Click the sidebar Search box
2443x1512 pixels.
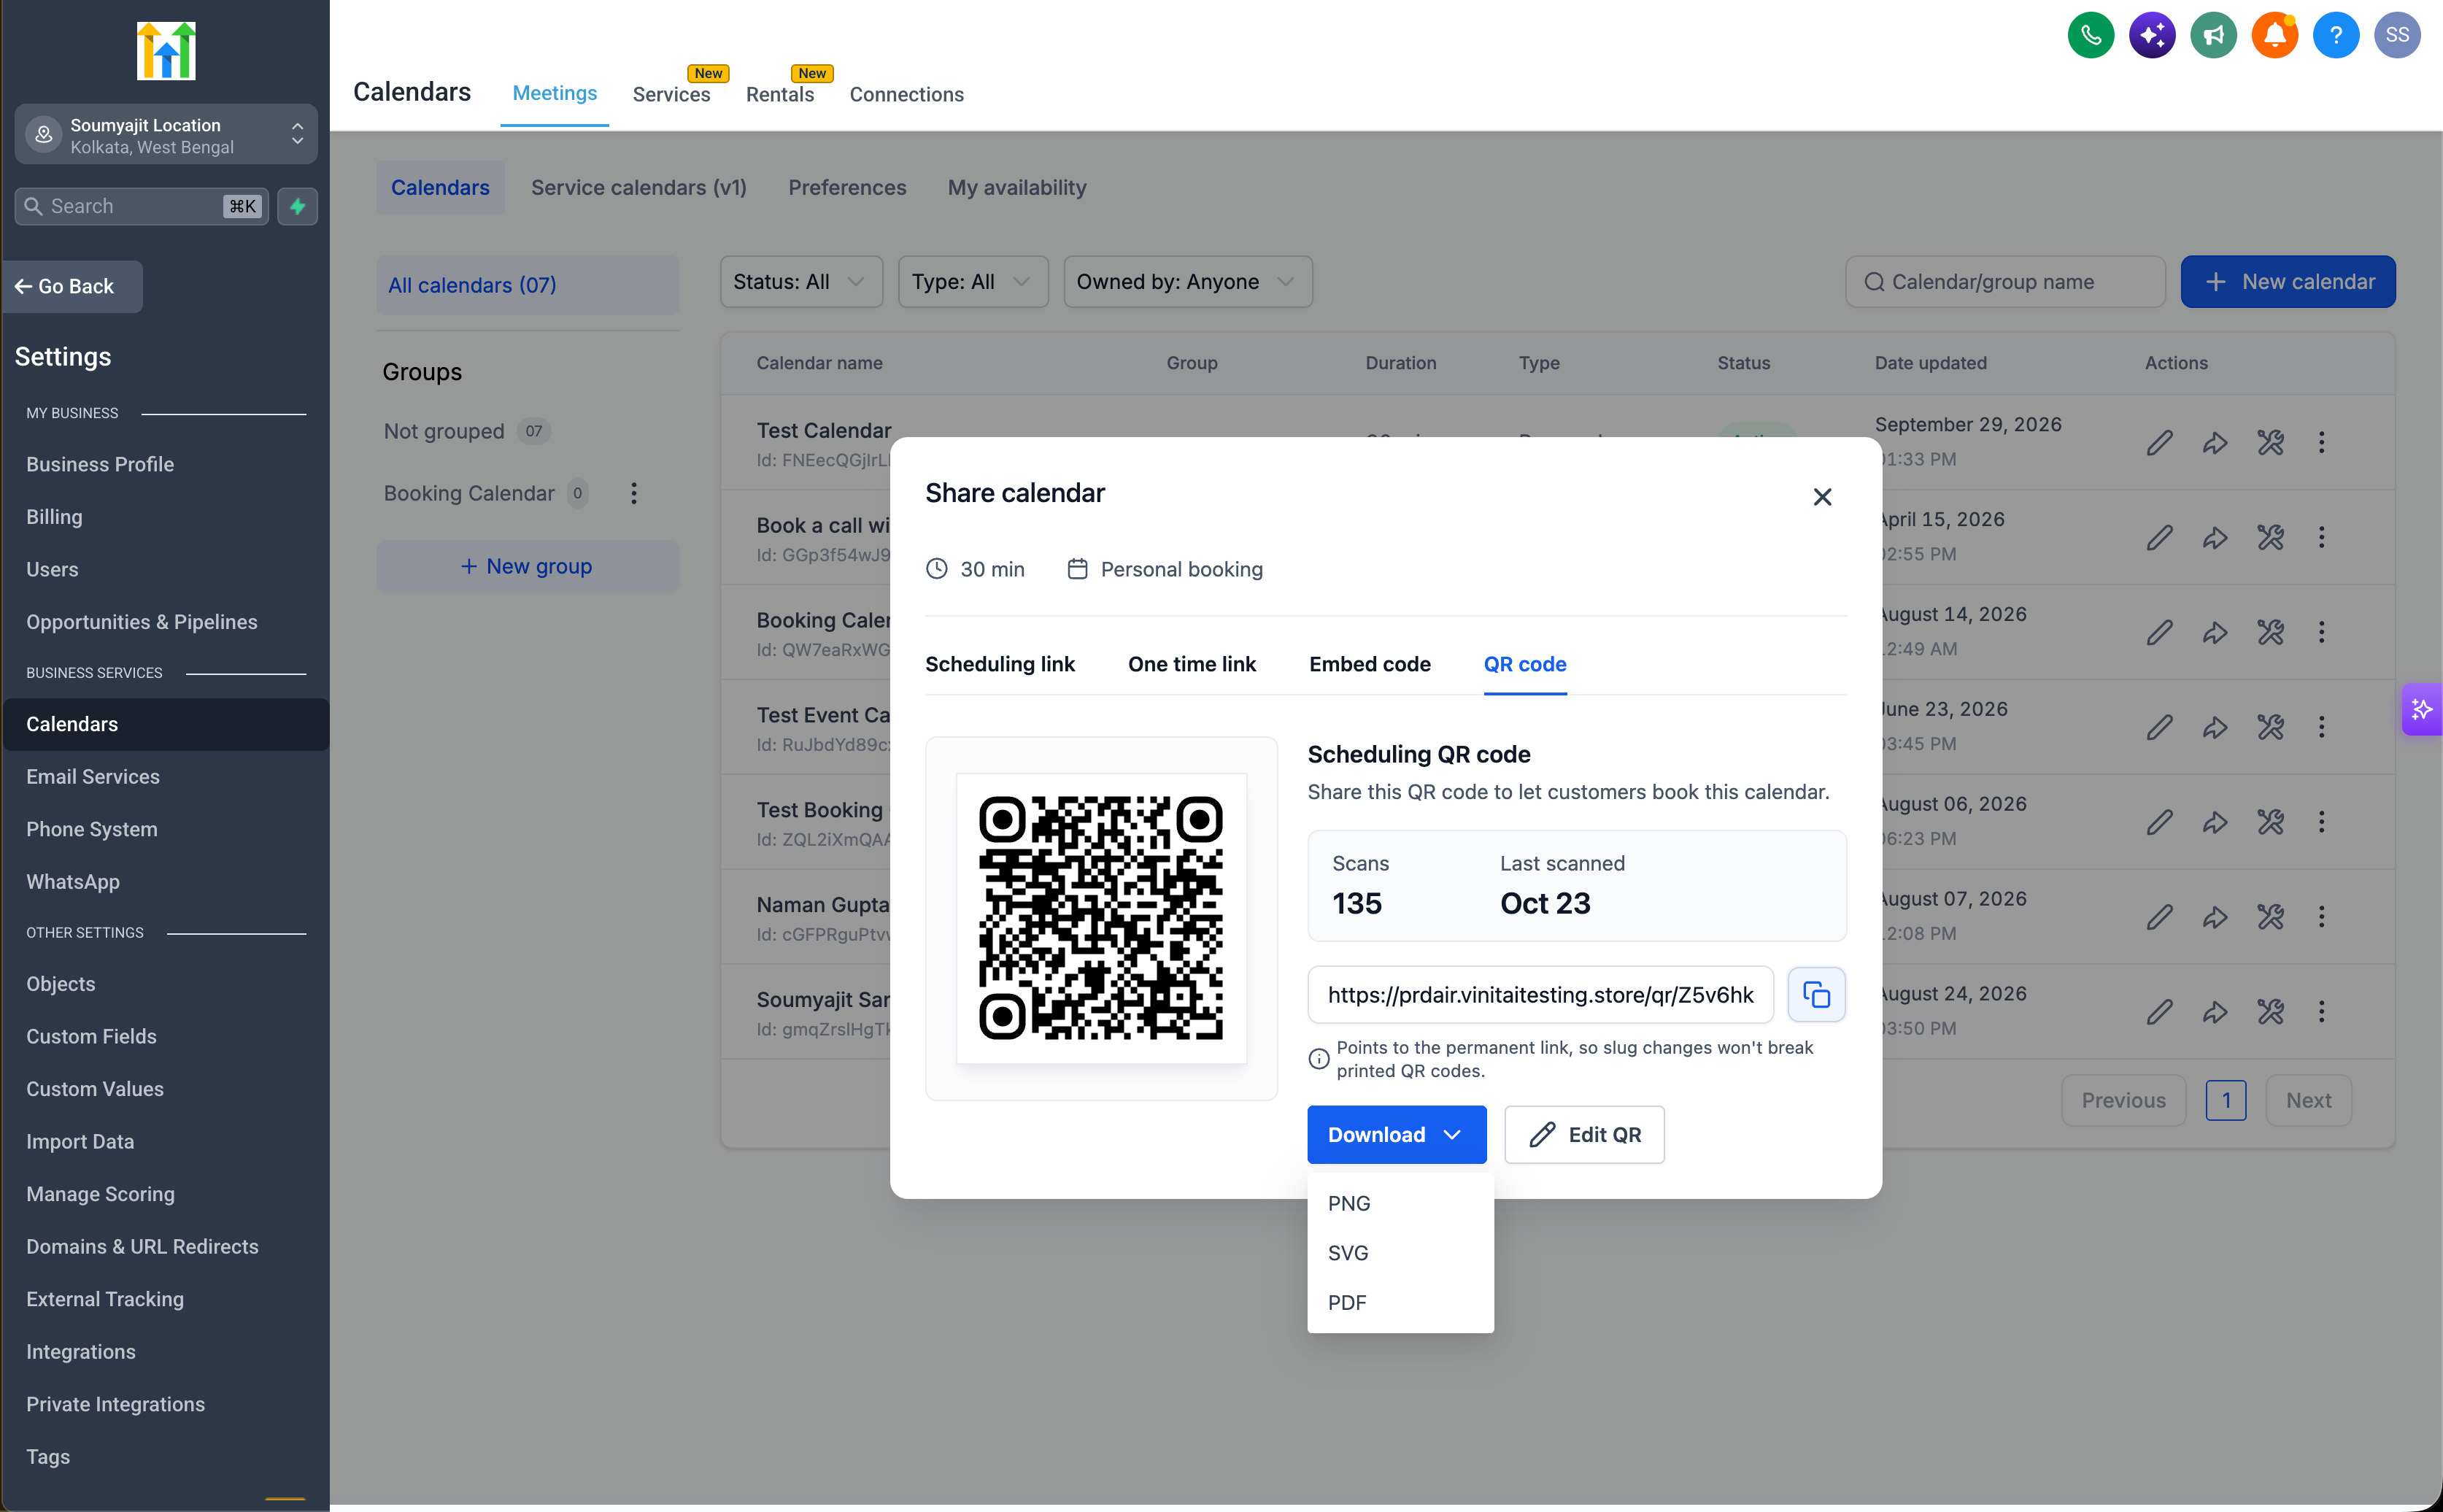point(141,206)
